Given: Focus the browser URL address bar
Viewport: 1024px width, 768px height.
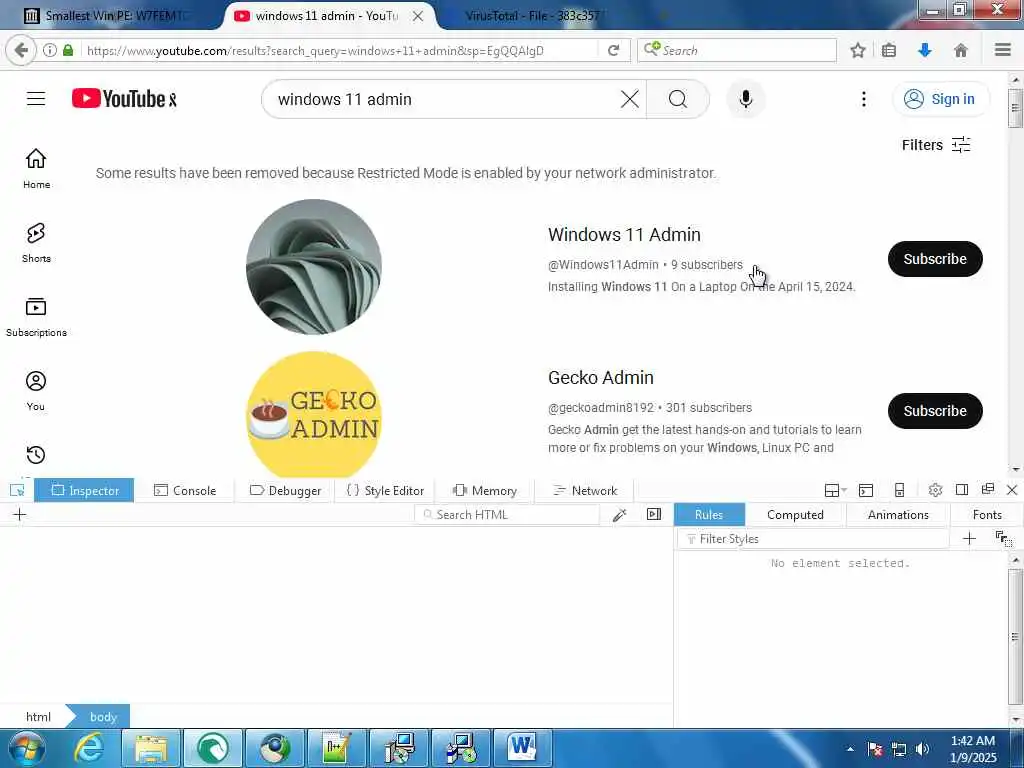Looking at the screenshot, I should (340, 50).
